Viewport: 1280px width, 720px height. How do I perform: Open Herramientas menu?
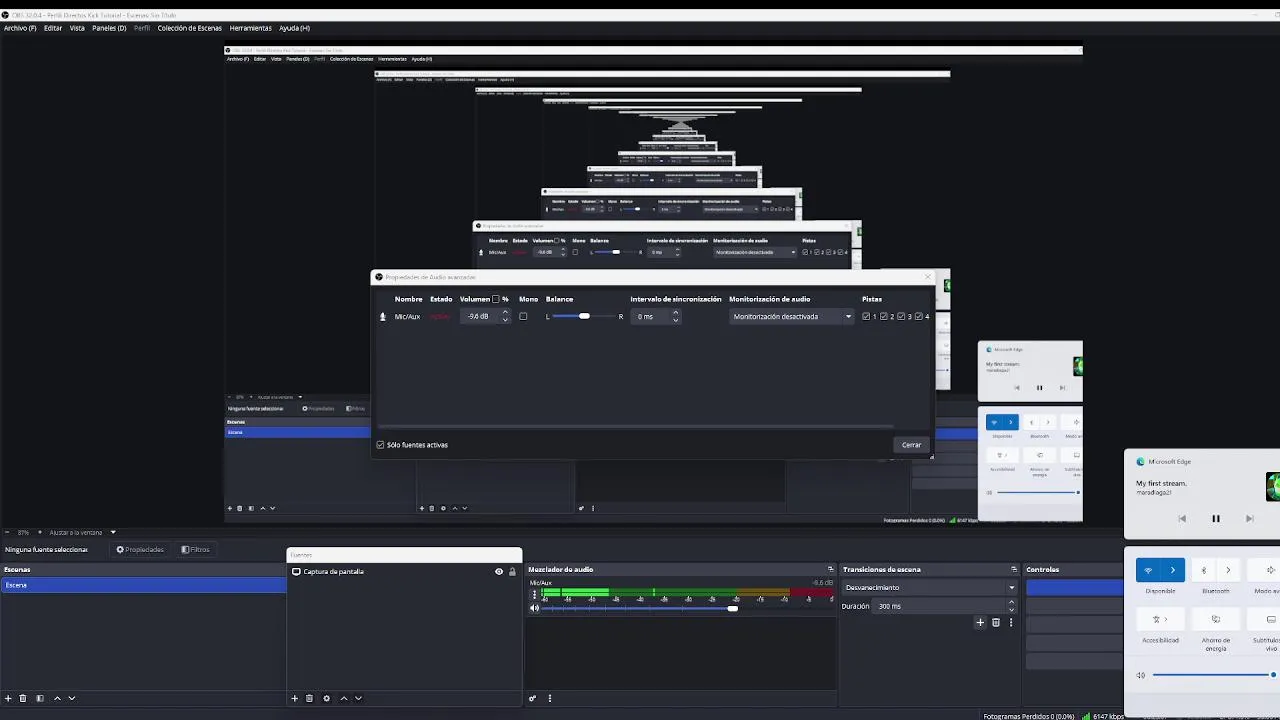point(250,28)
